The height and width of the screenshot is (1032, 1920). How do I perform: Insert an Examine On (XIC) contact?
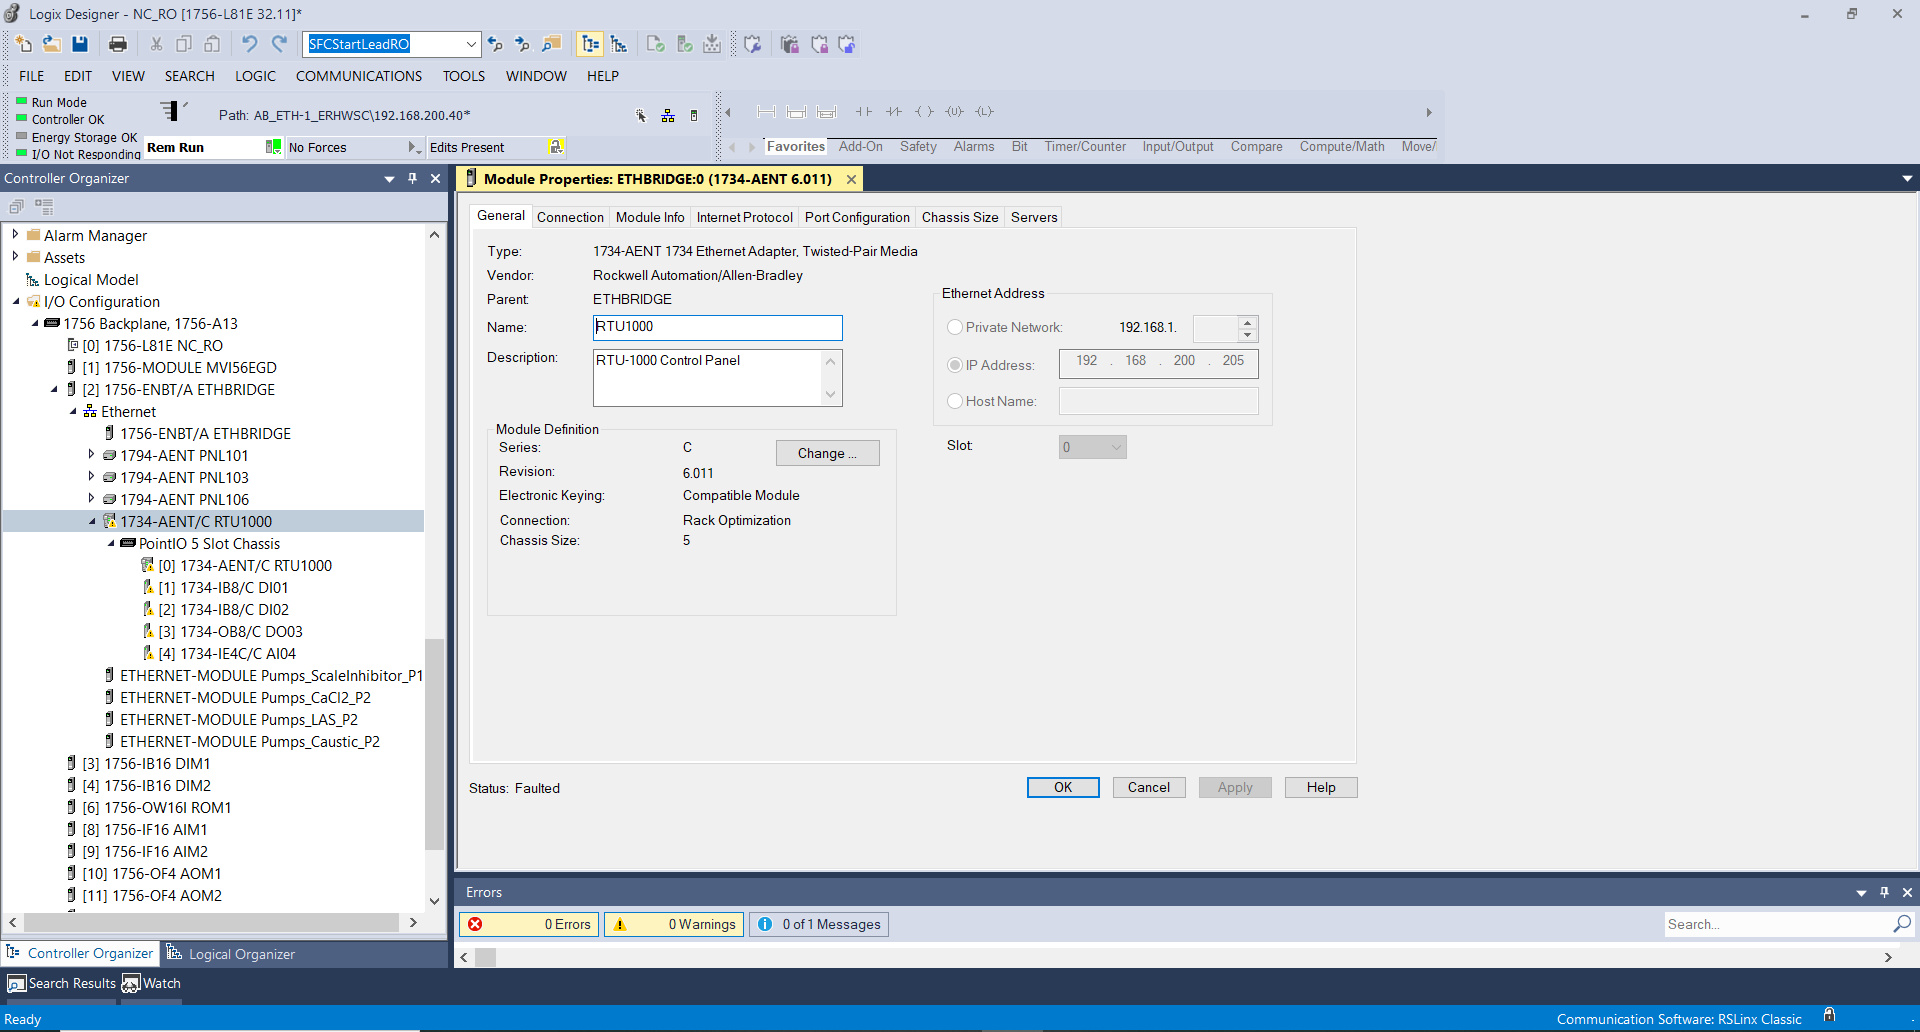click(x=864, y=112)
